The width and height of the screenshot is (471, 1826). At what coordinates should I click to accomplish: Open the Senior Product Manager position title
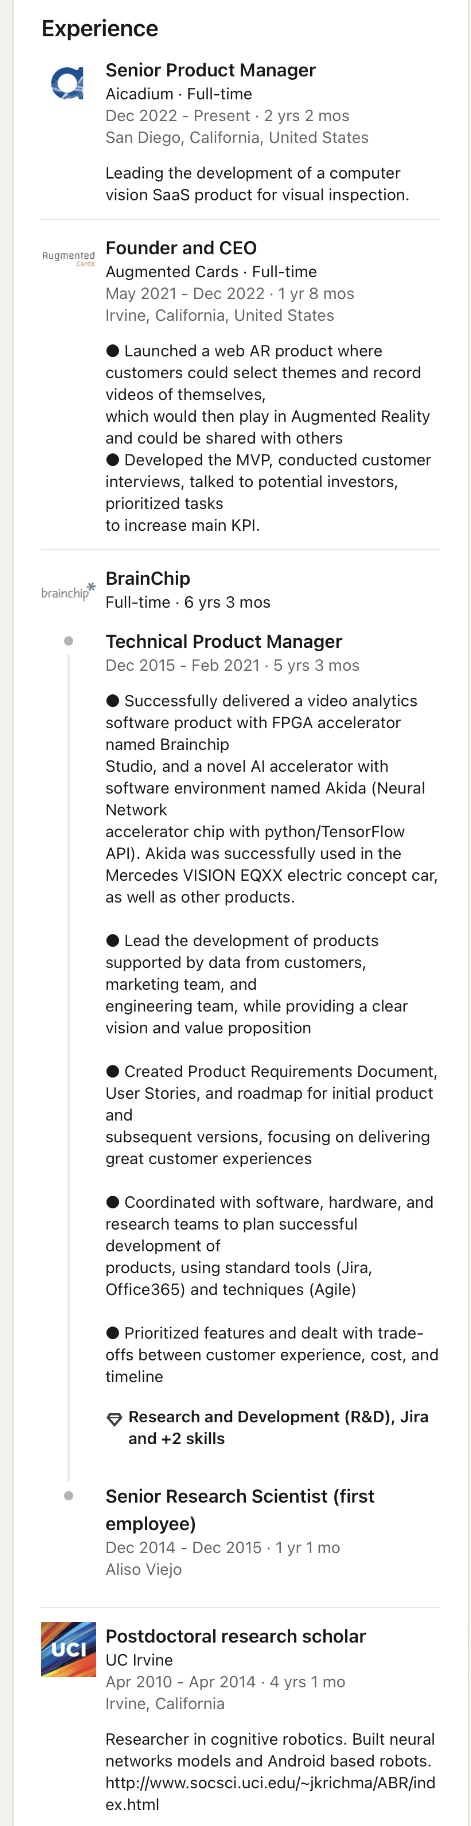point(210,70)
